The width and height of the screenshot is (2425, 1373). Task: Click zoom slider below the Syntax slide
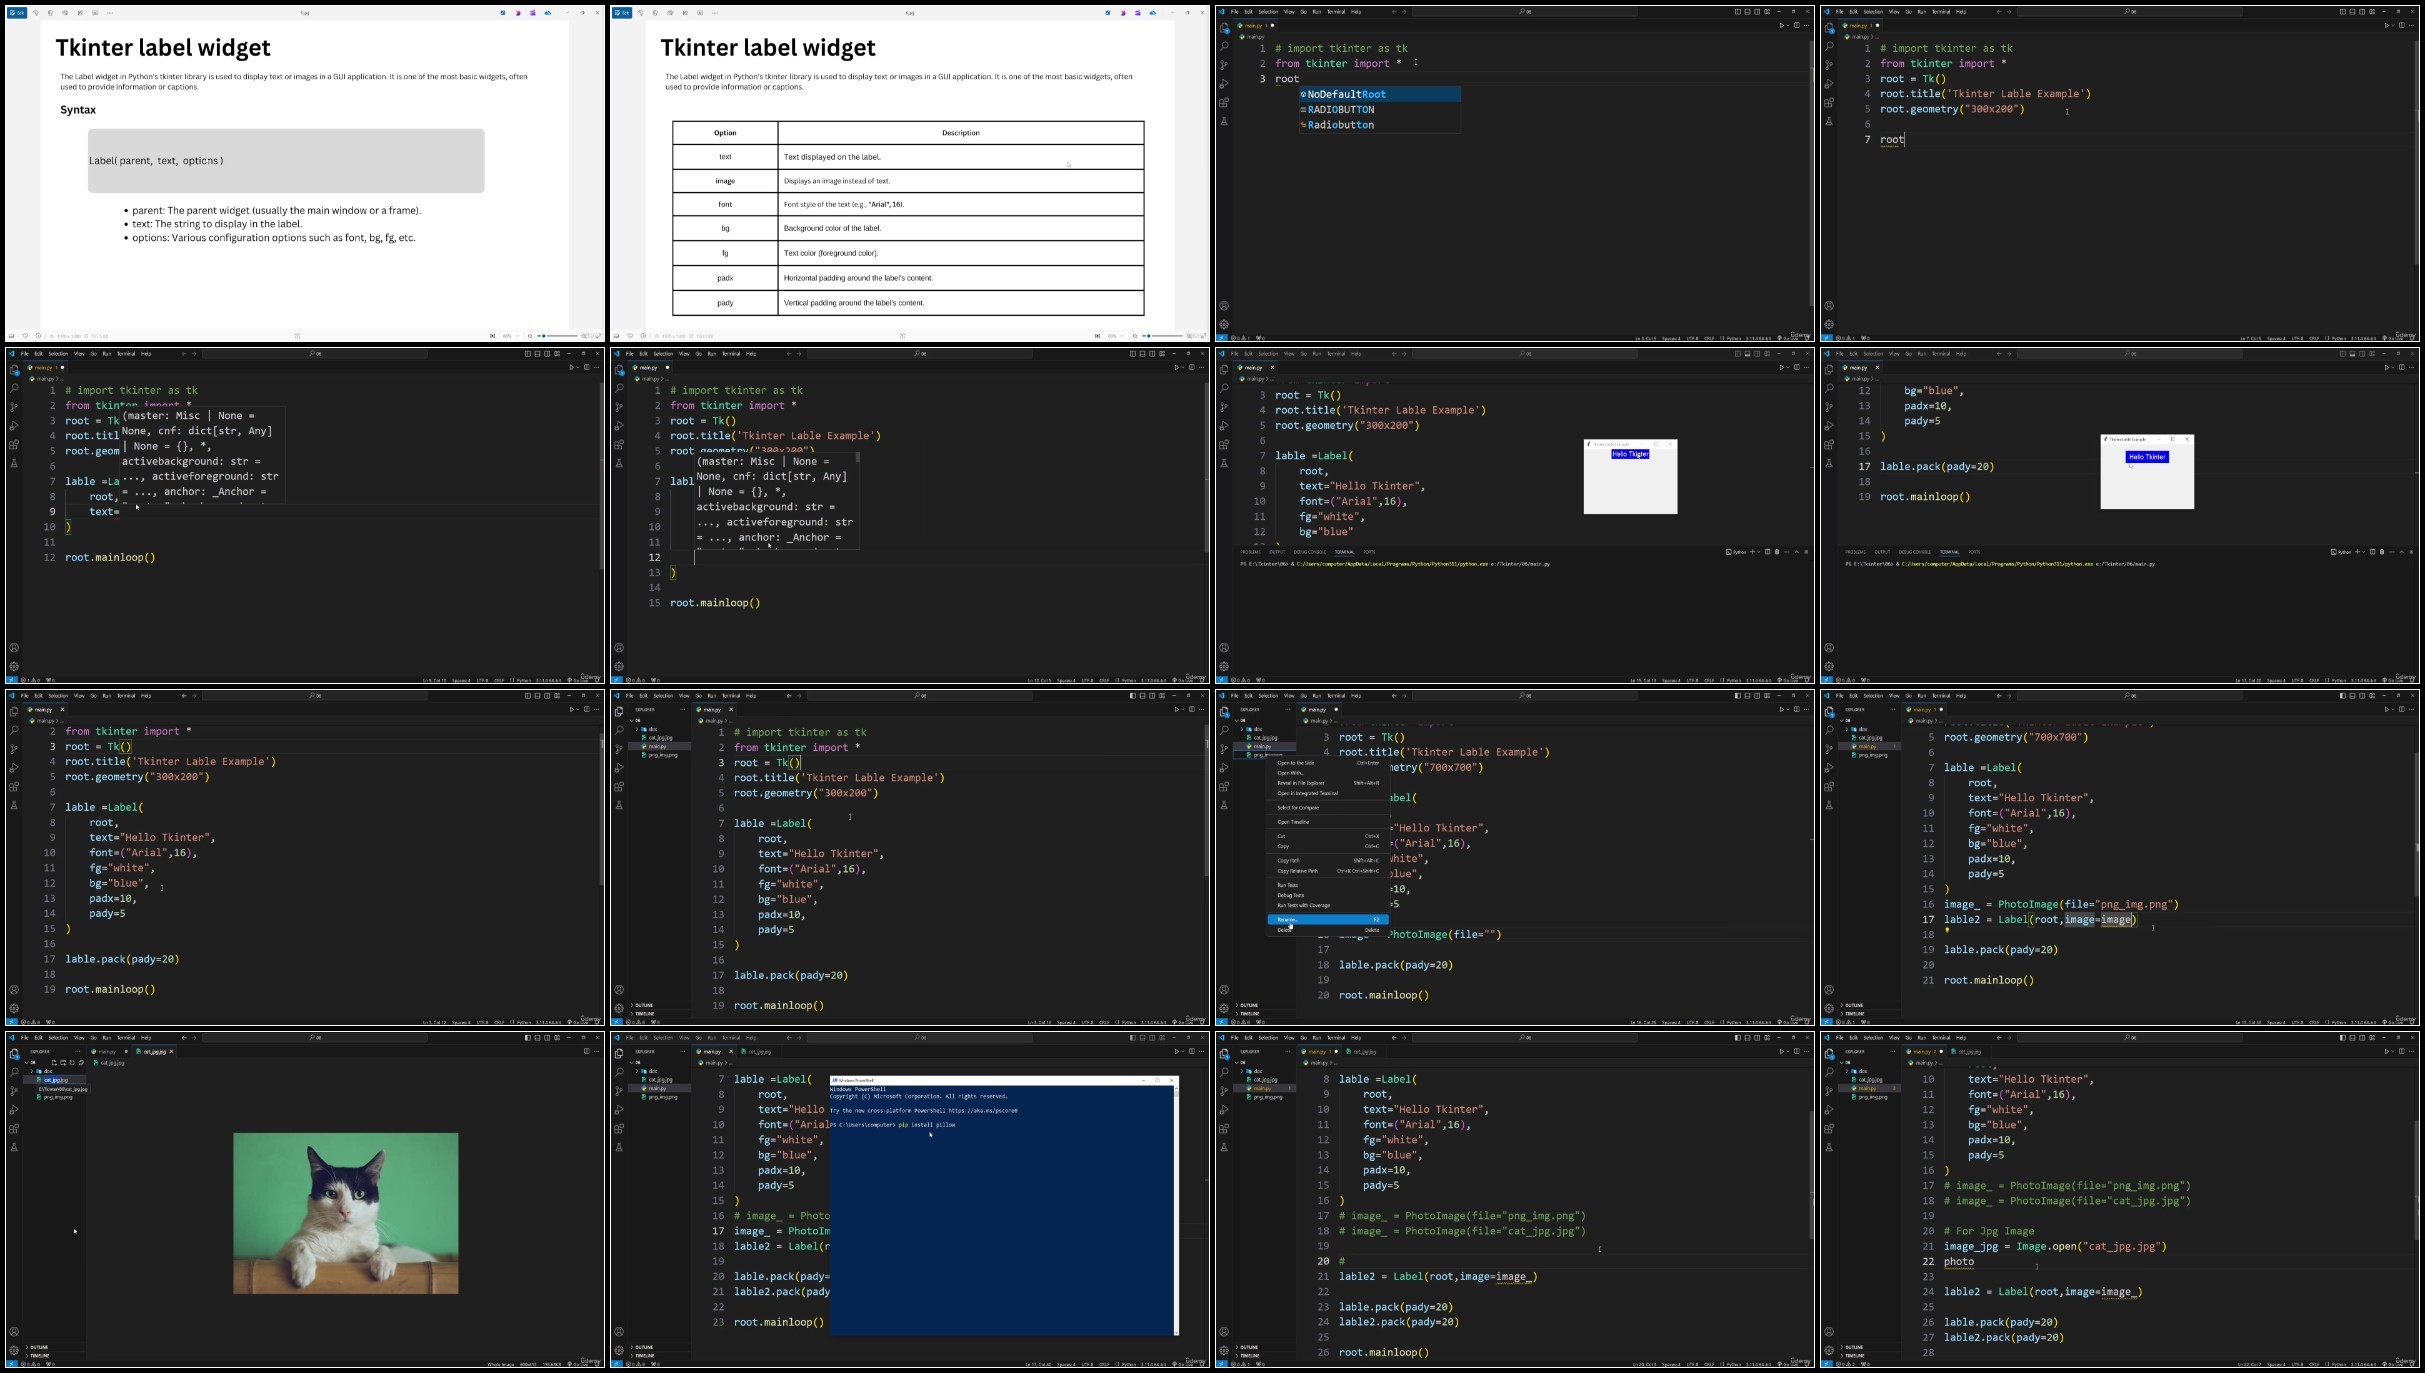pyautogui.click(x=559, y=336)
